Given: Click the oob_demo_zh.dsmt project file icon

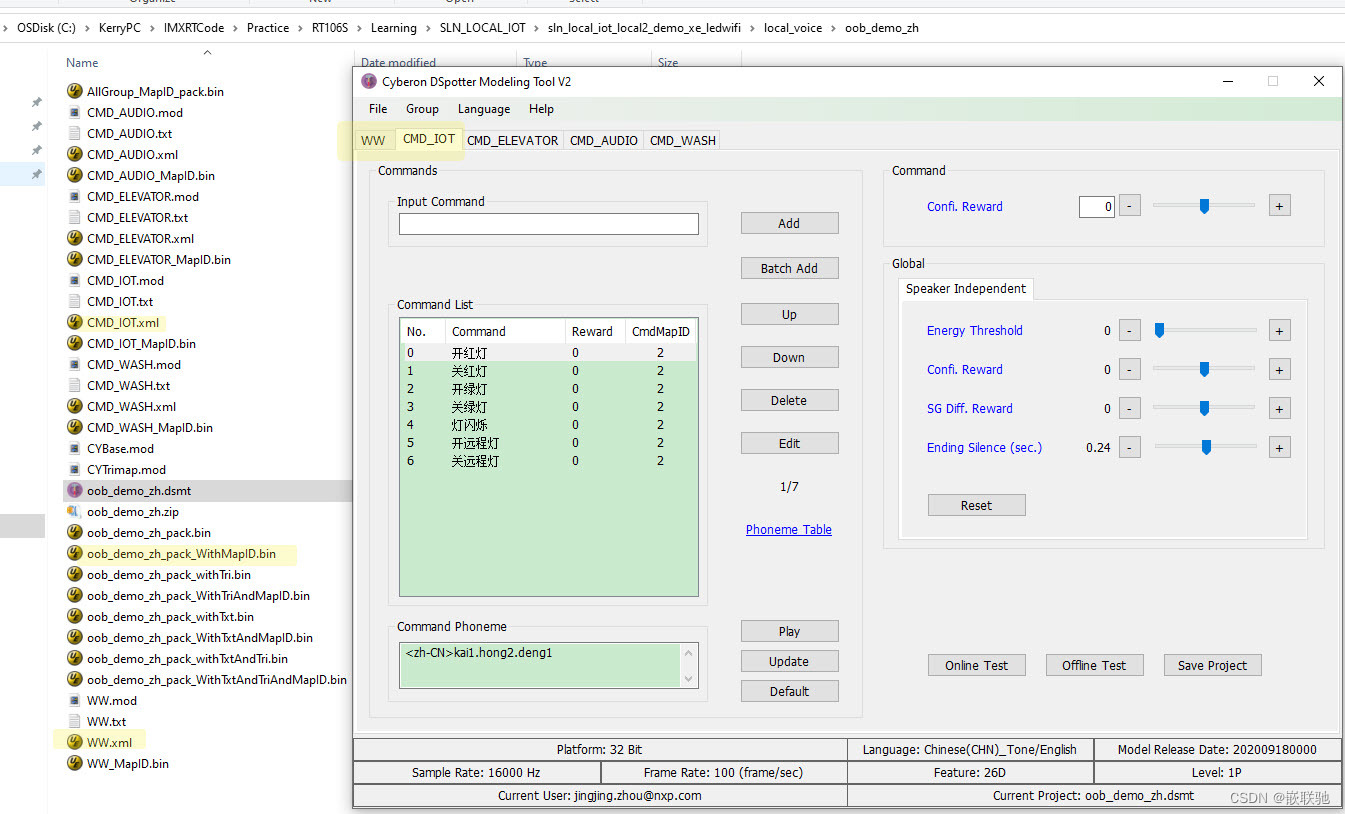Looking at the screenshot, I should coord(74,490).
